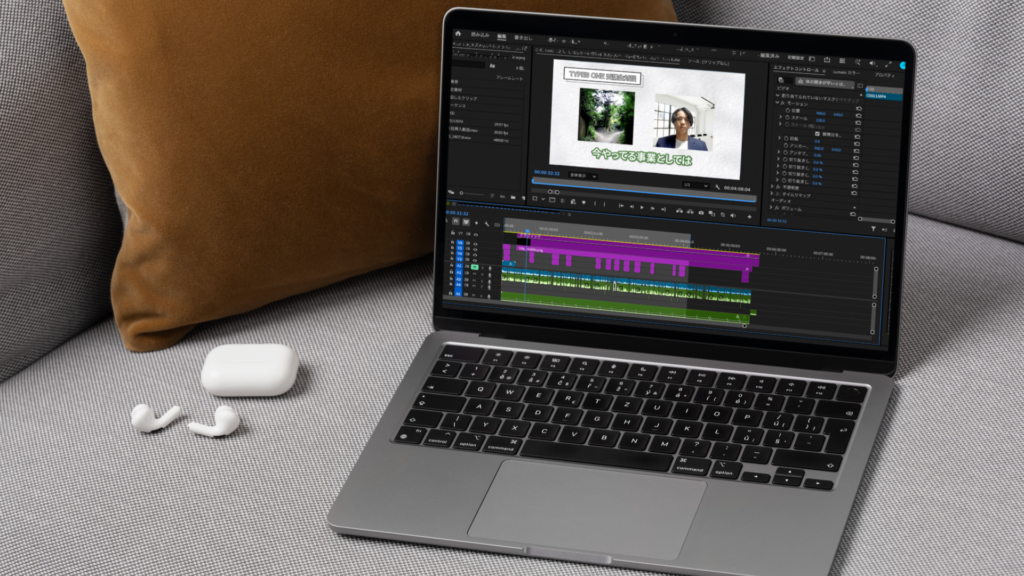The height and width of the screenshot is (576, 1024).
Task: Toggle the lock on track V7
Action: tap(453, 232)
